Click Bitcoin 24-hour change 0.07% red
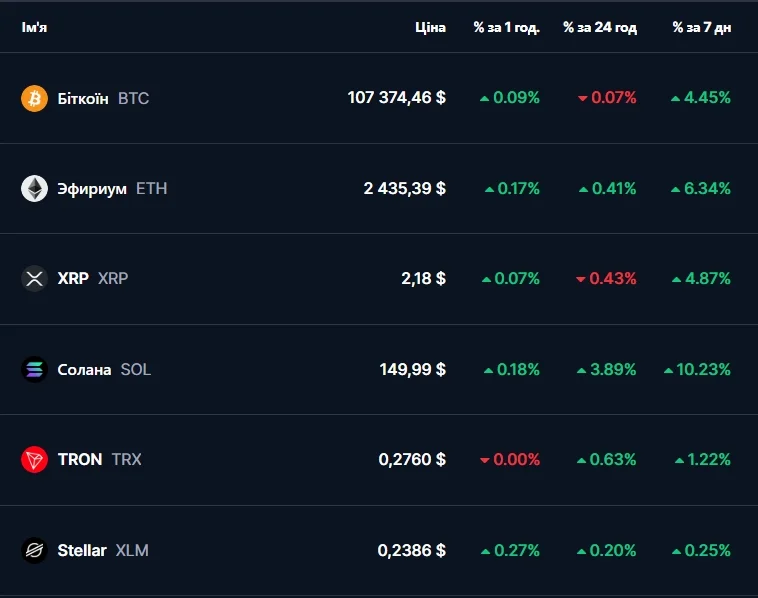 coord(607,98)
